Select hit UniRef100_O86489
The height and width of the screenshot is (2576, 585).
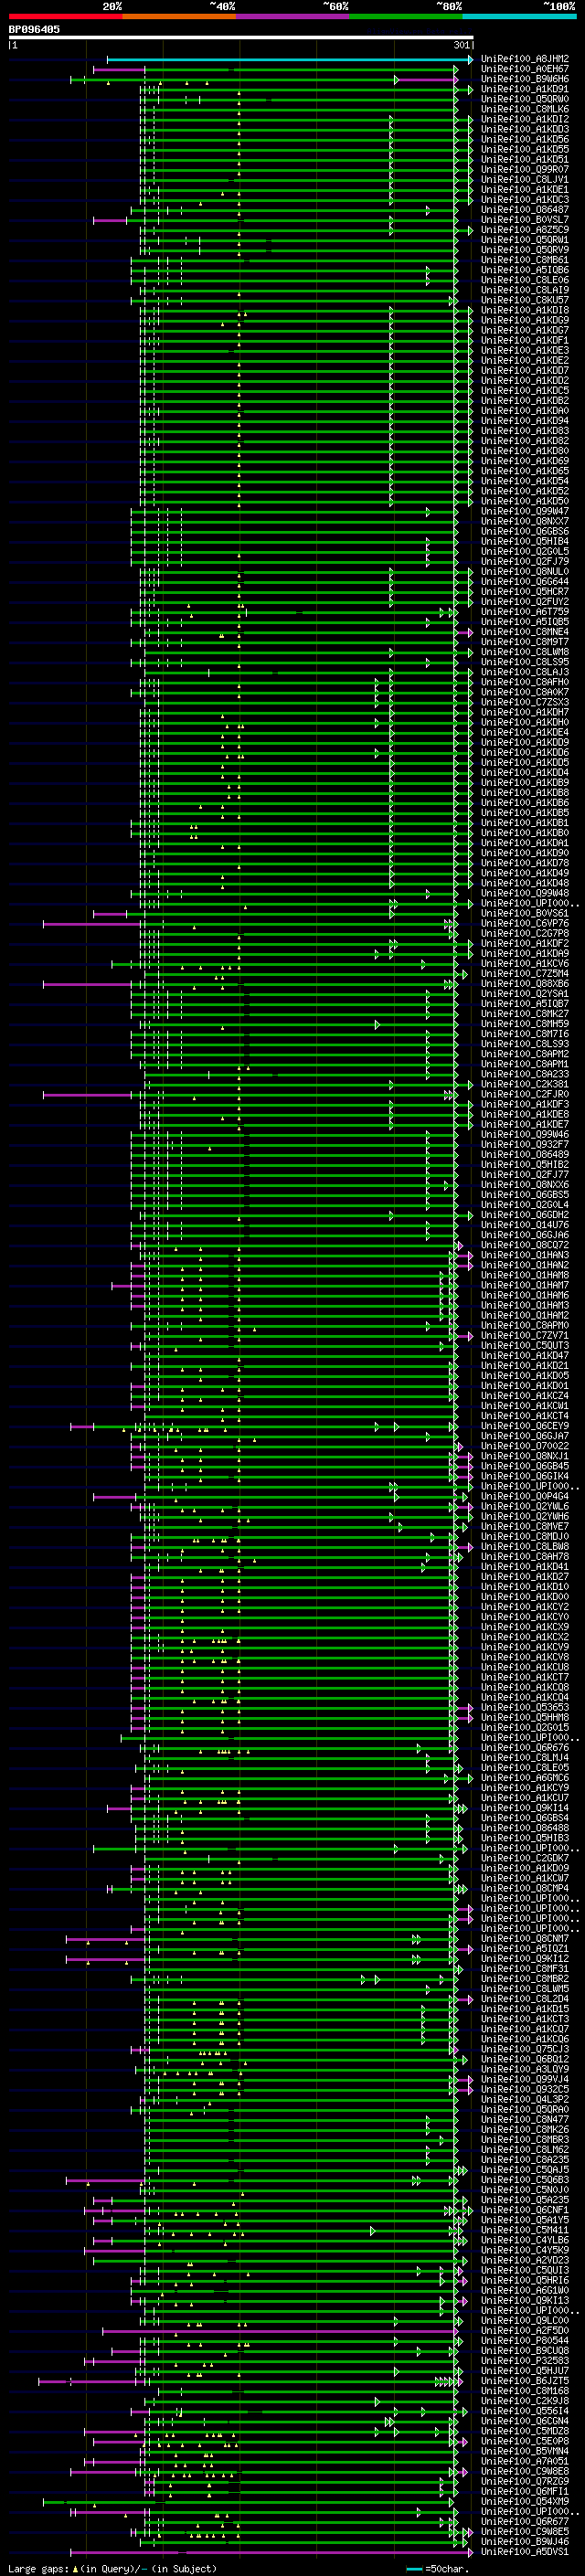click(x=525, y=1154)
